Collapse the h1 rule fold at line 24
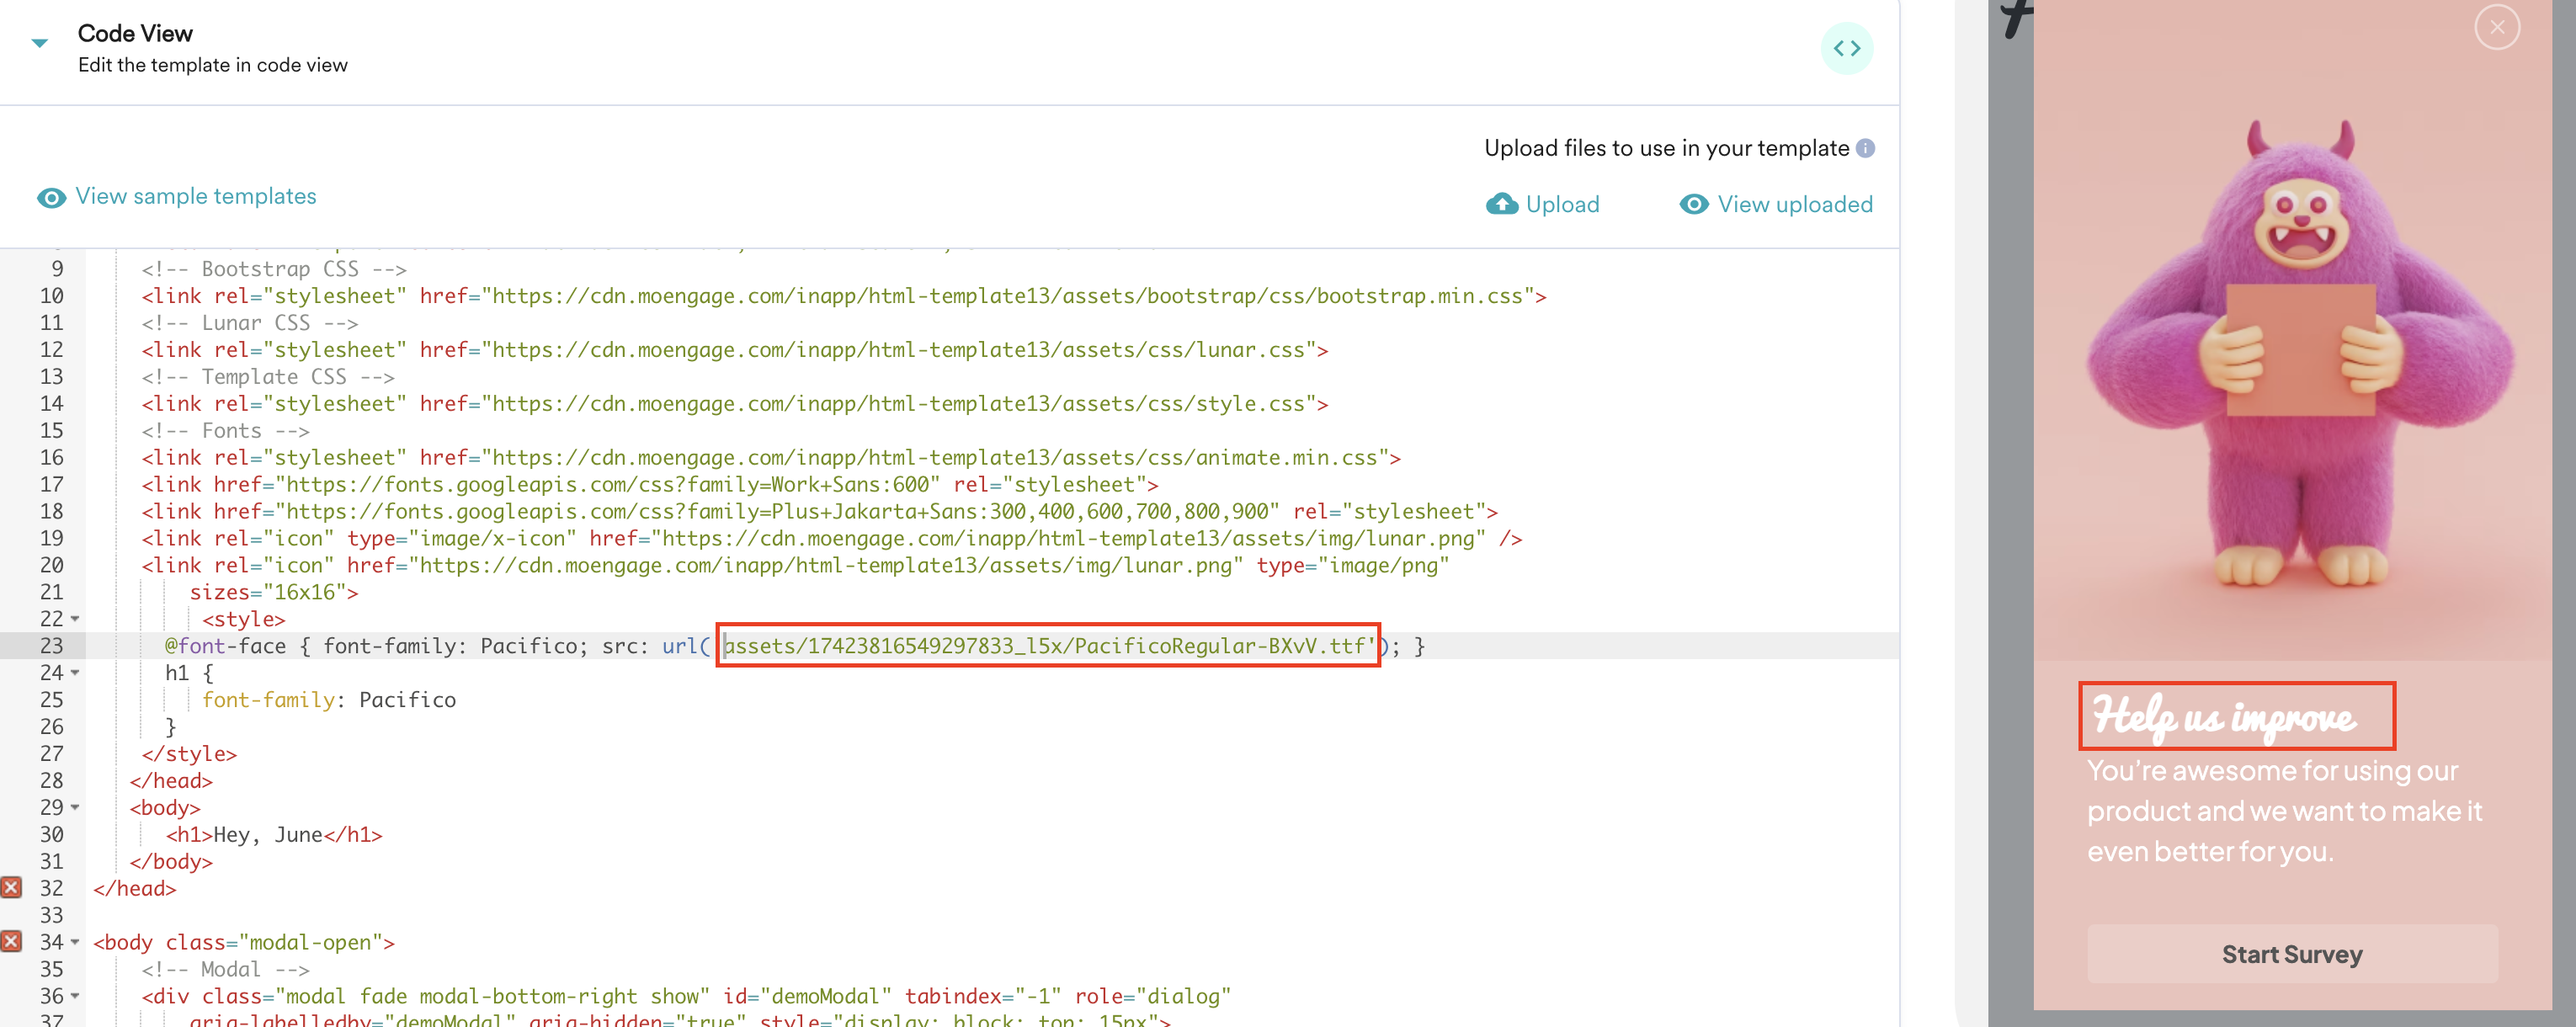2576x1027 pixels. 73,673
